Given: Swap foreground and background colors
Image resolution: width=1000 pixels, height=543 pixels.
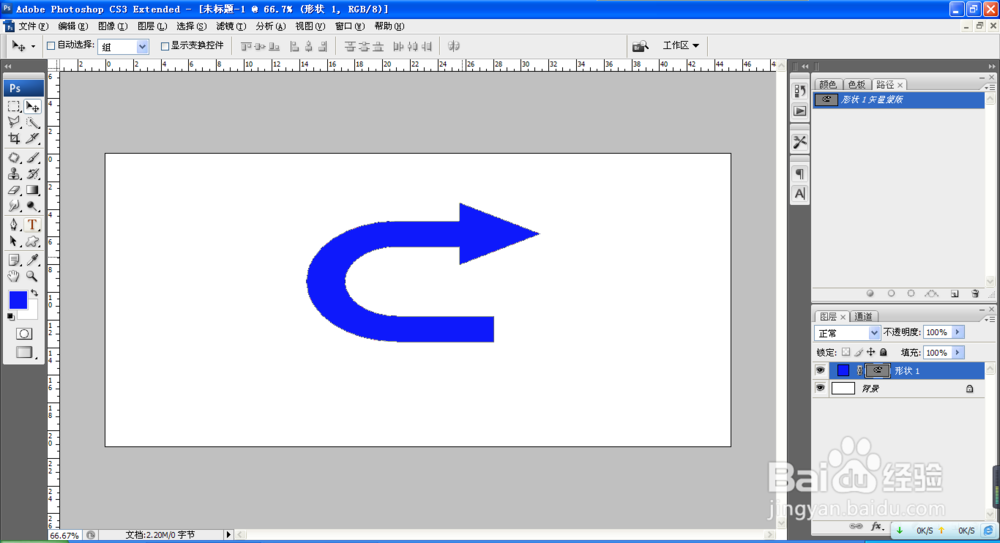Looking at the screenshot, I should (x=34, y=294).
